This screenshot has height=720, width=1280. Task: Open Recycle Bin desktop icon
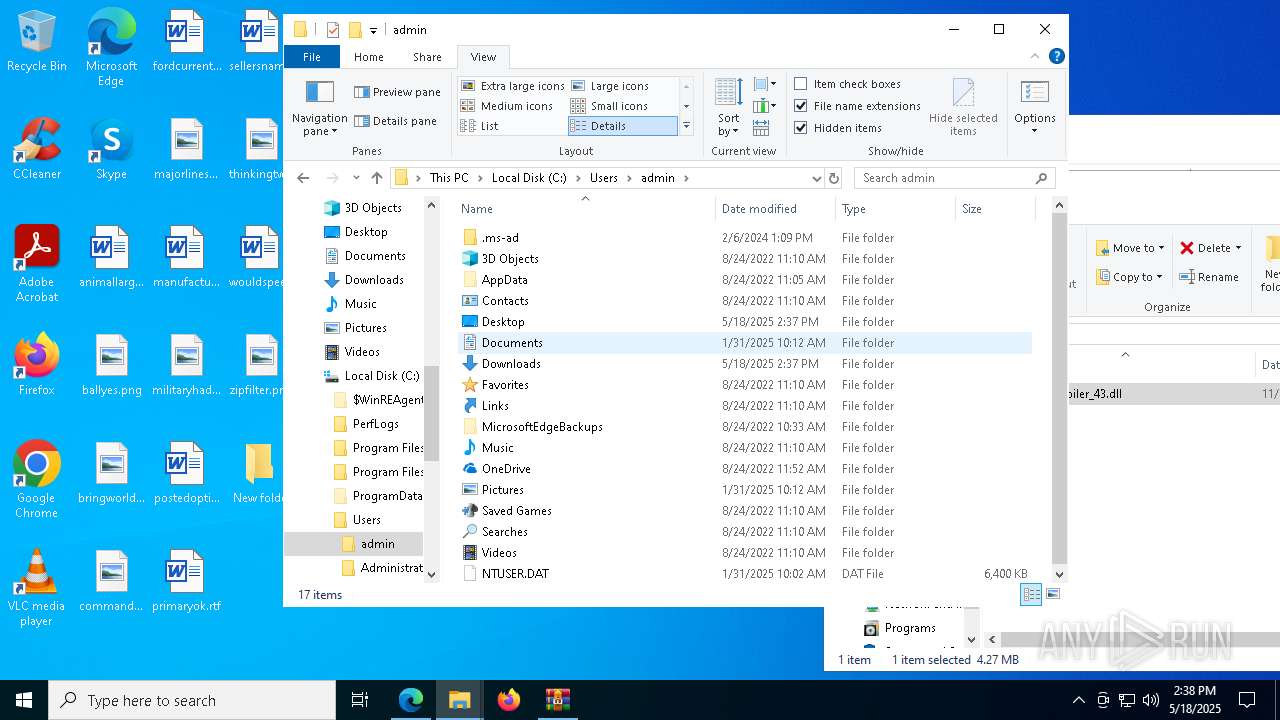37,42
